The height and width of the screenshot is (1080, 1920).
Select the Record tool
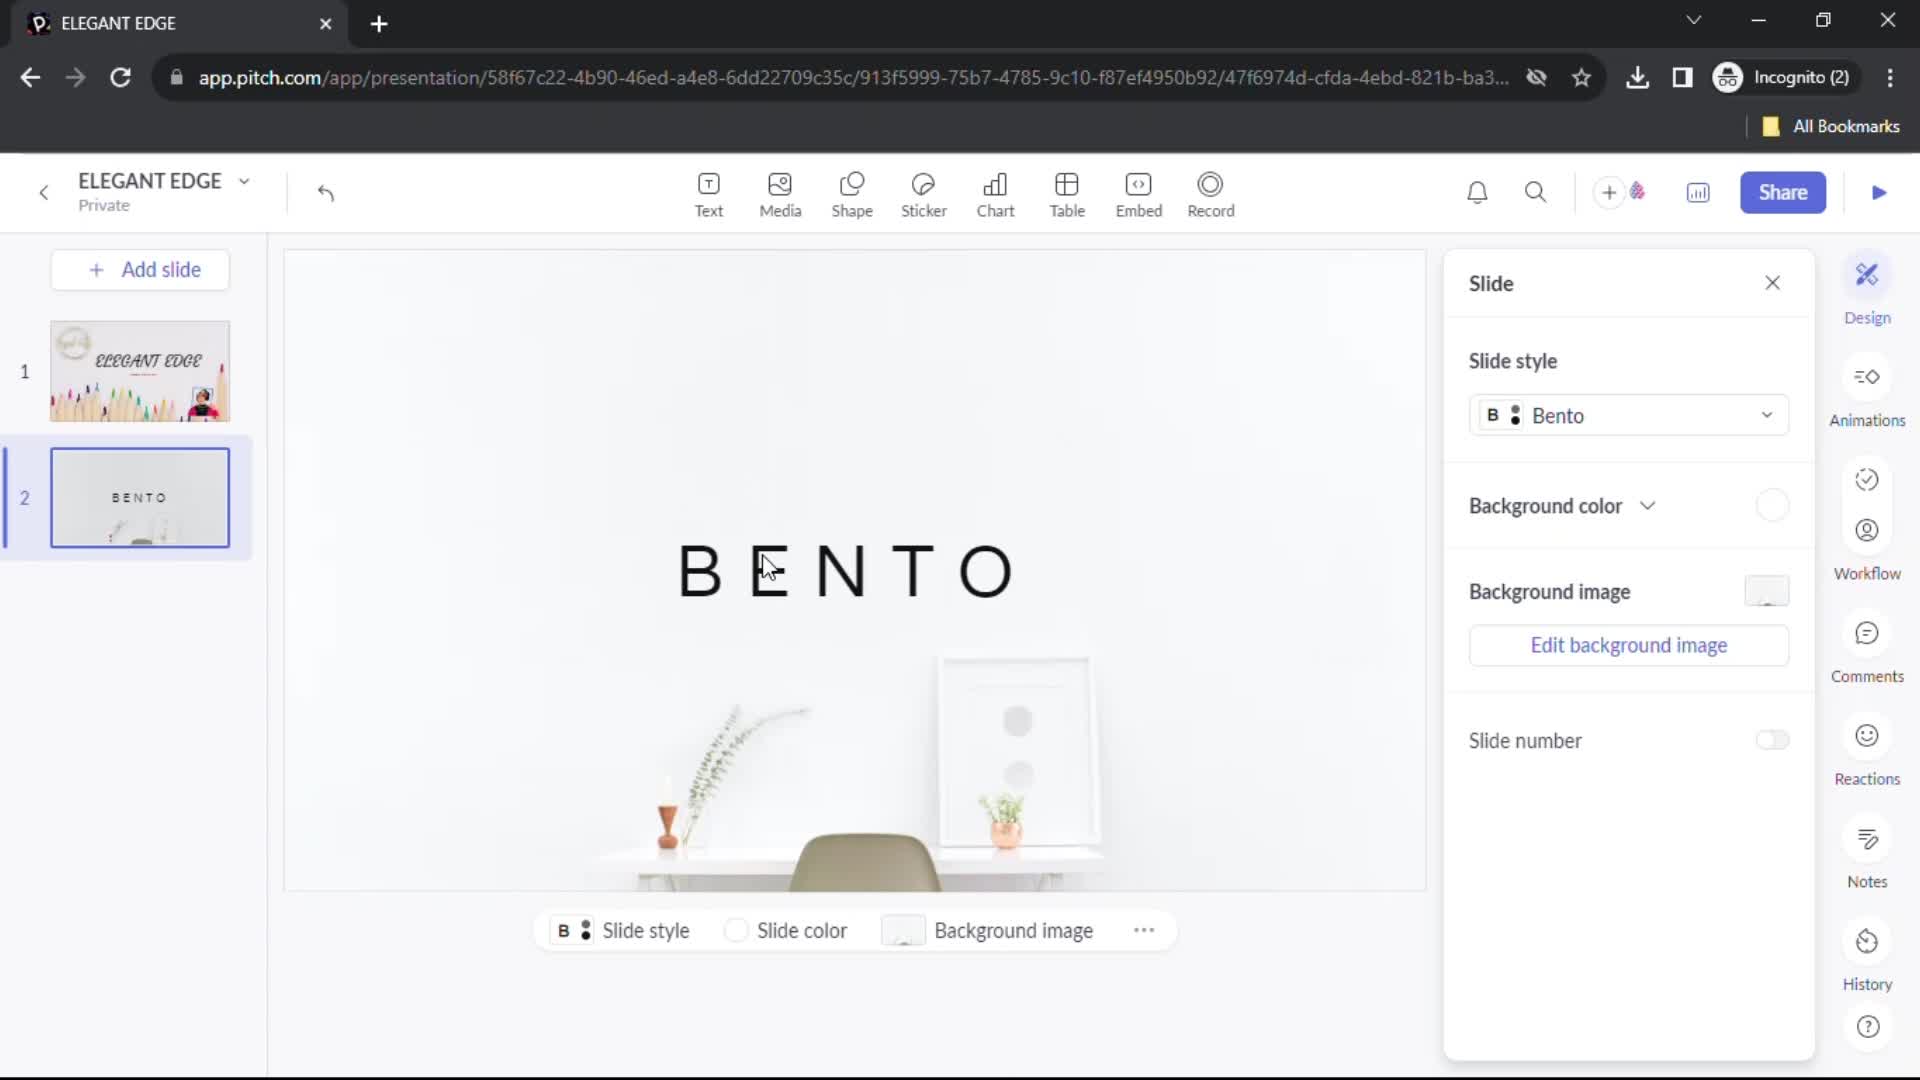(x=1209, y=193)
